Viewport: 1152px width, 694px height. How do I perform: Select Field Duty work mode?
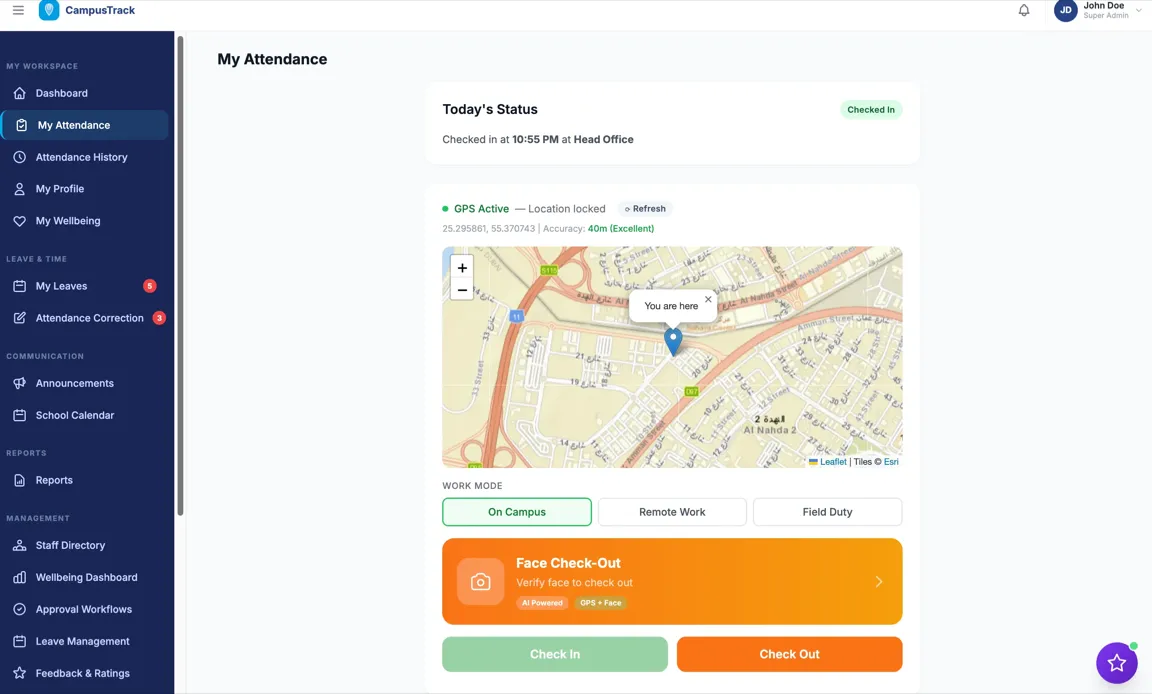[x=827, y=512]
